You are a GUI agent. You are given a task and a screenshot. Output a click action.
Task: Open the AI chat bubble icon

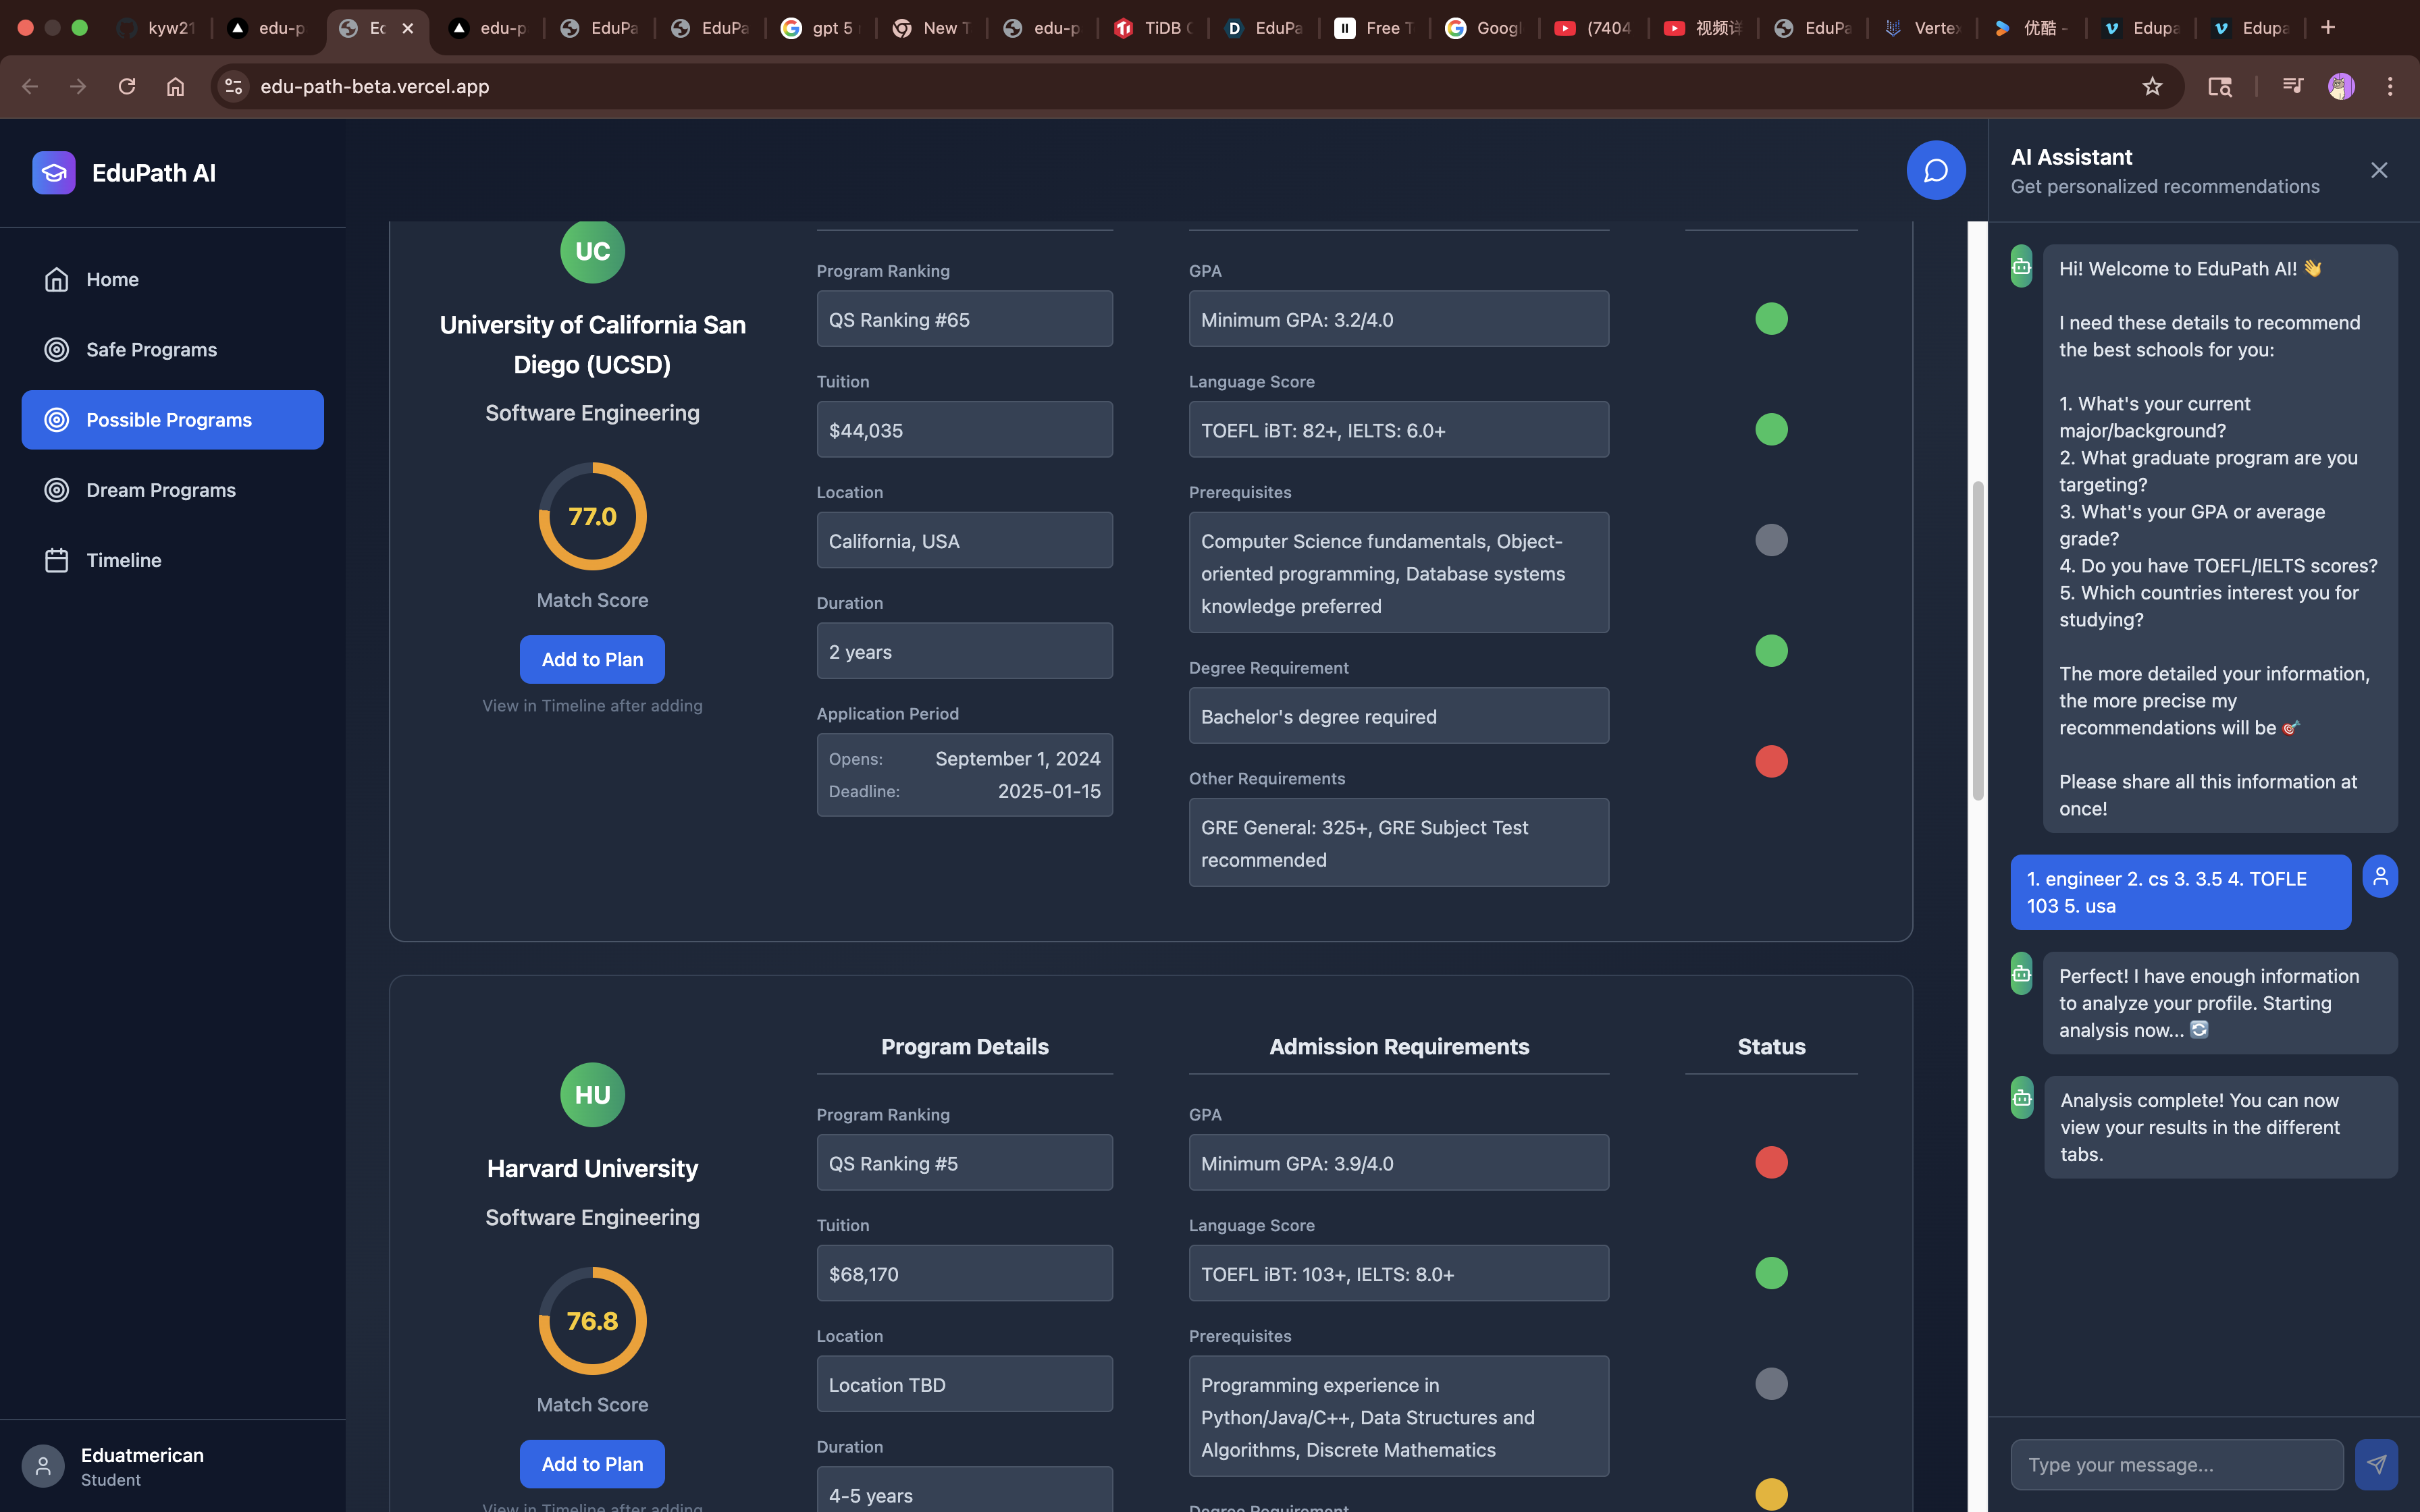[1935, 170]
